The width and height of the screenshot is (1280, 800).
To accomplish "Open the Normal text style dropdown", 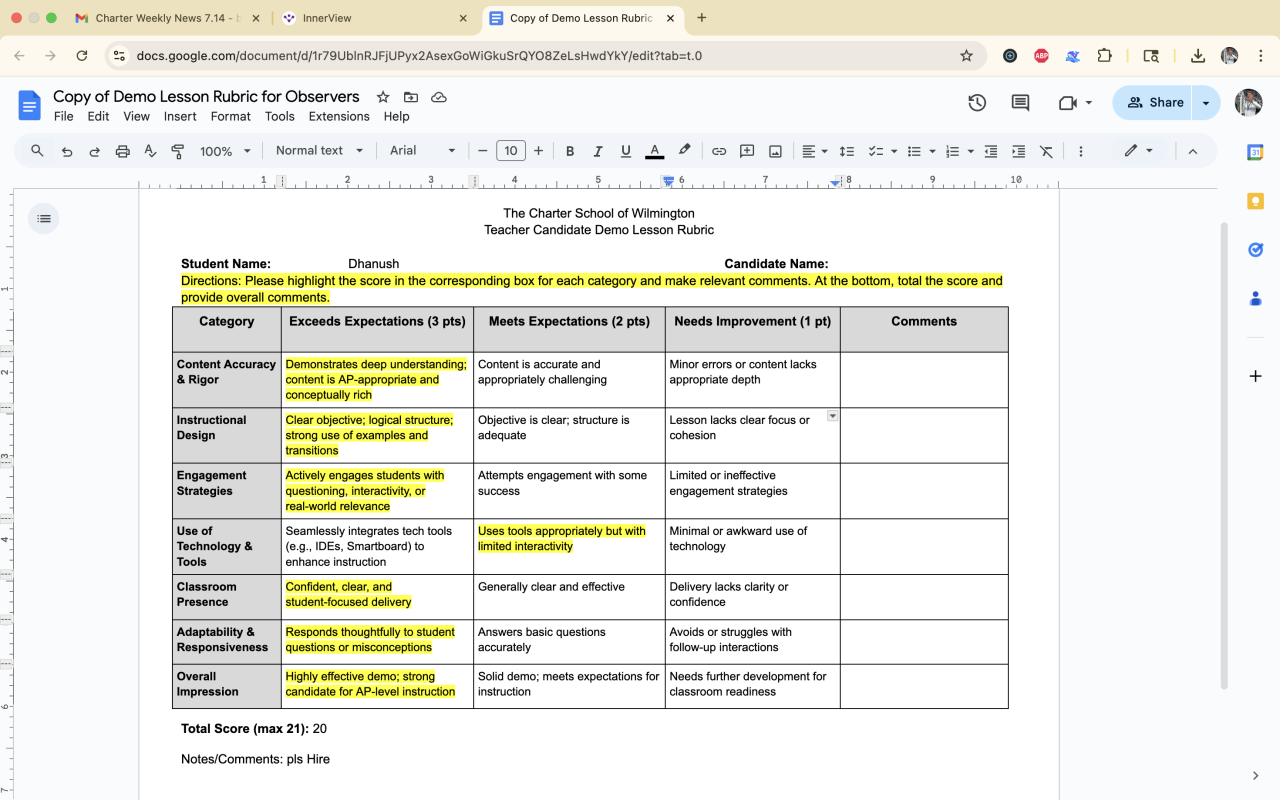I will tap(317, 151).
